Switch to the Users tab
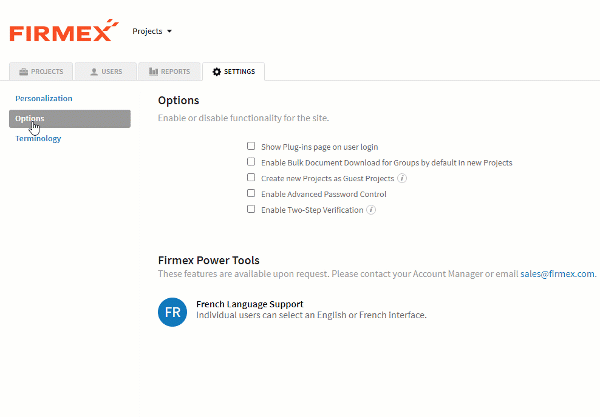Screen dimensions: 600x417 point(106,72)
